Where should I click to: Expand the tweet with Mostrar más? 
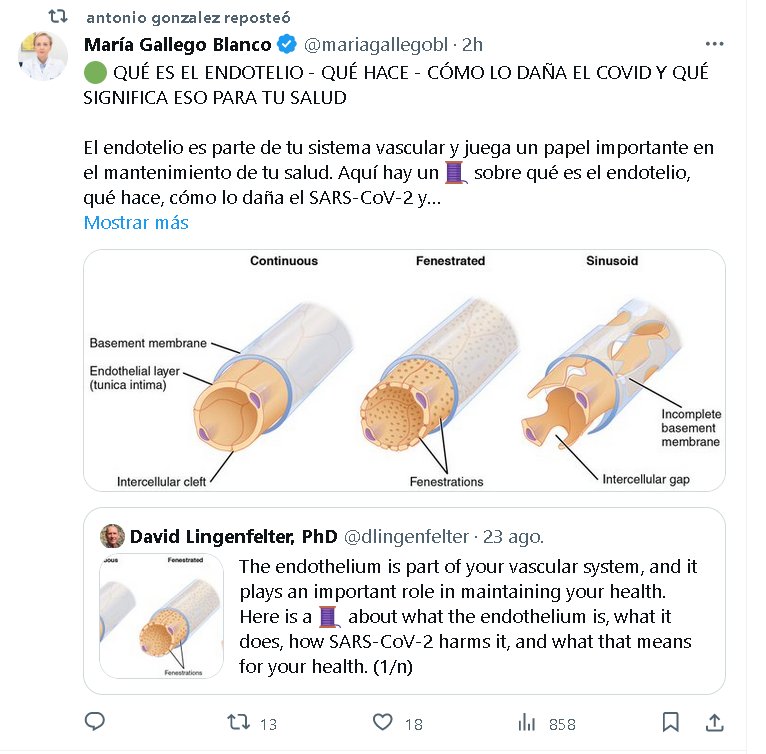click(136, 222)
